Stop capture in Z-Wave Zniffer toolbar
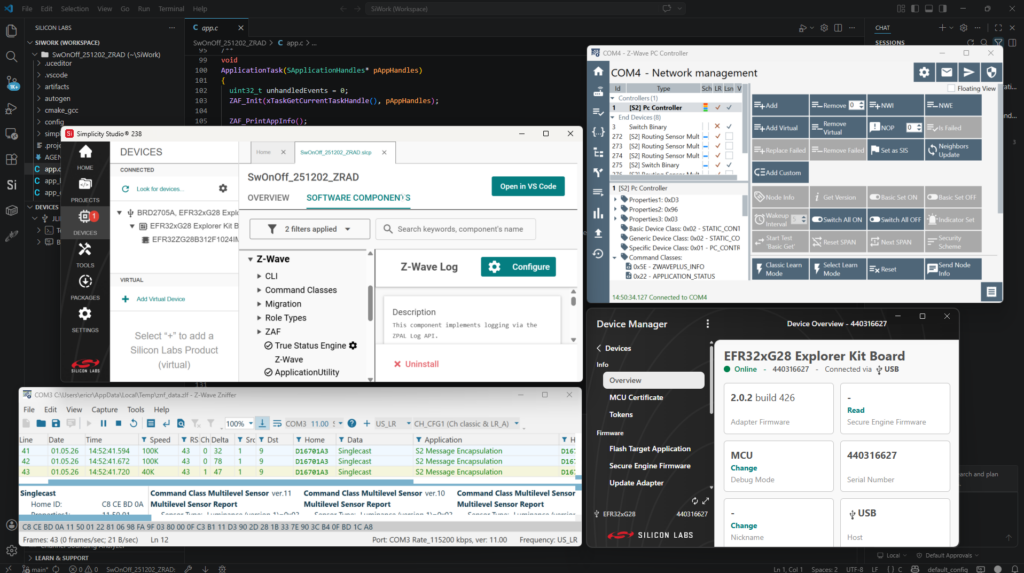The image size is (1024, 573). (x=118, y=423)
